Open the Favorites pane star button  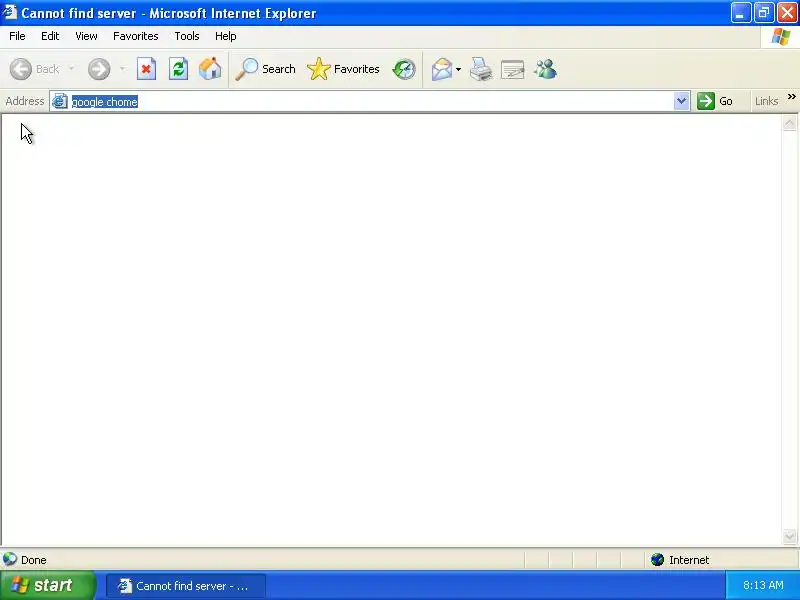tap(343, 69)
